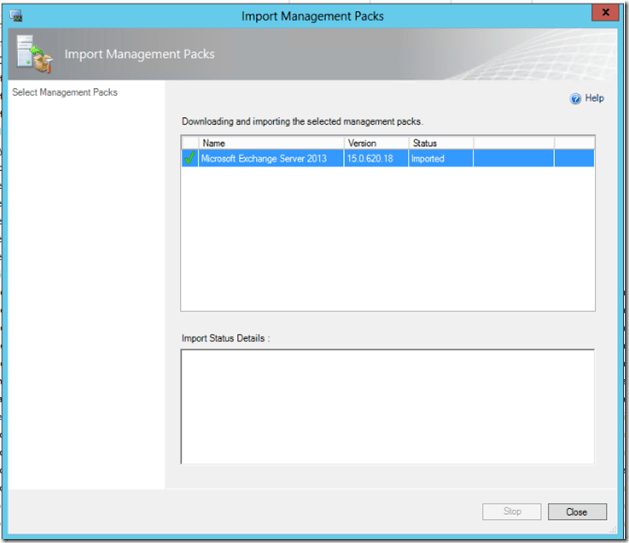Click the blue Help question mark icon
Screen dimensions: 629x543
coord(575,99)
